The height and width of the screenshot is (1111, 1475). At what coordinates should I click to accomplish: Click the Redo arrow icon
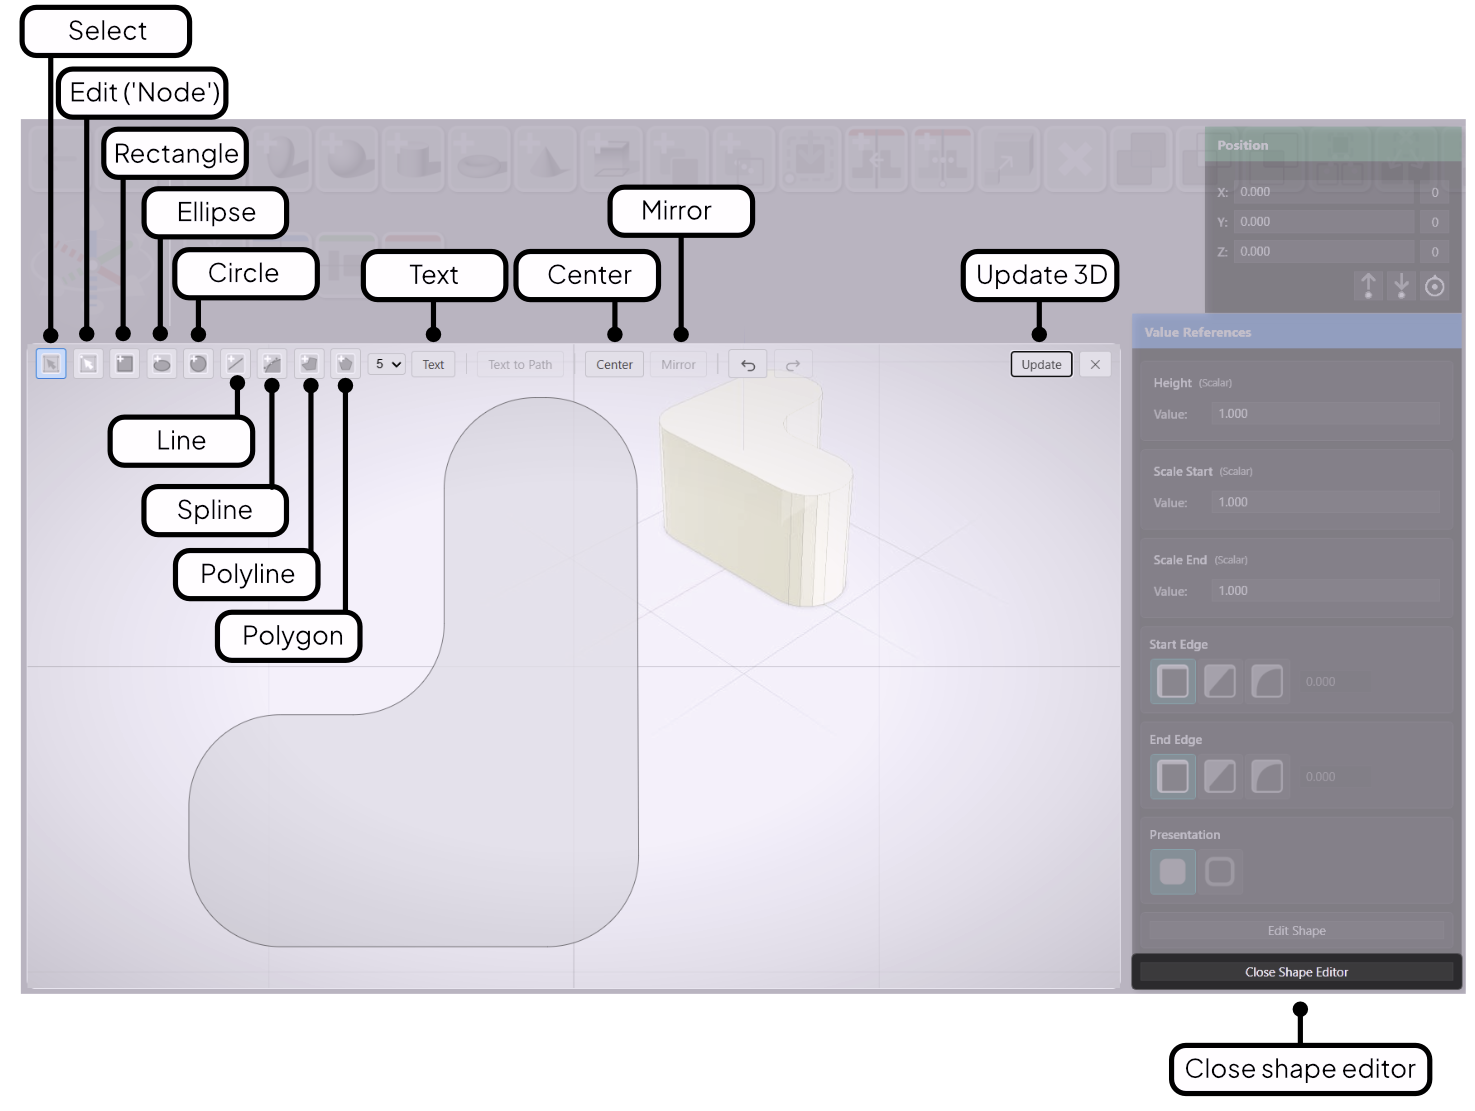click(x=792, y=364)
